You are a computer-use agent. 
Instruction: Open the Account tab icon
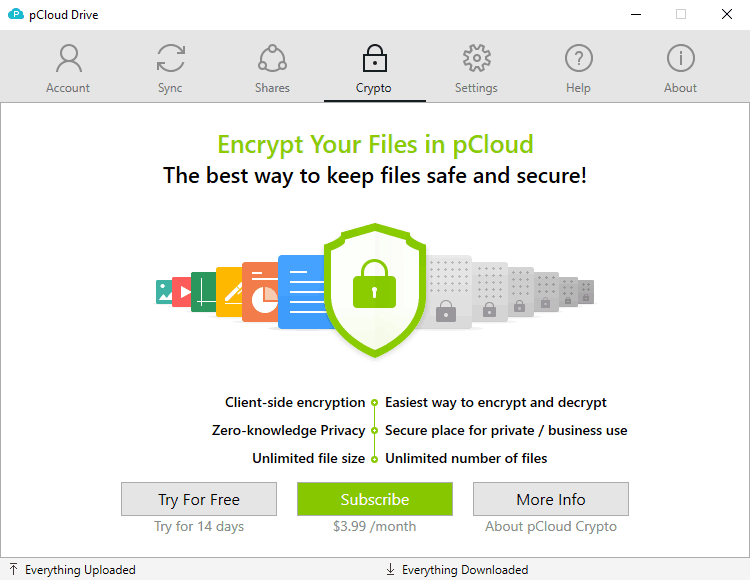click(69, 58)
